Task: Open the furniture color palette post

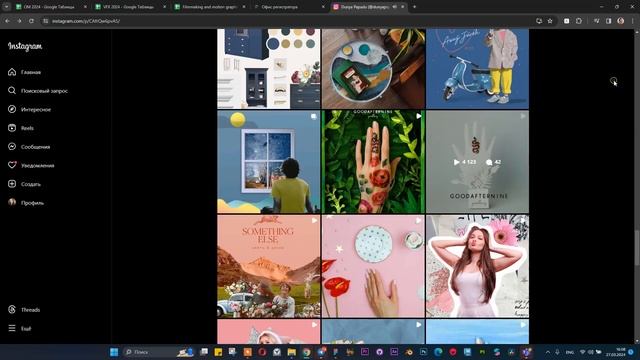Action: [269, 69]
